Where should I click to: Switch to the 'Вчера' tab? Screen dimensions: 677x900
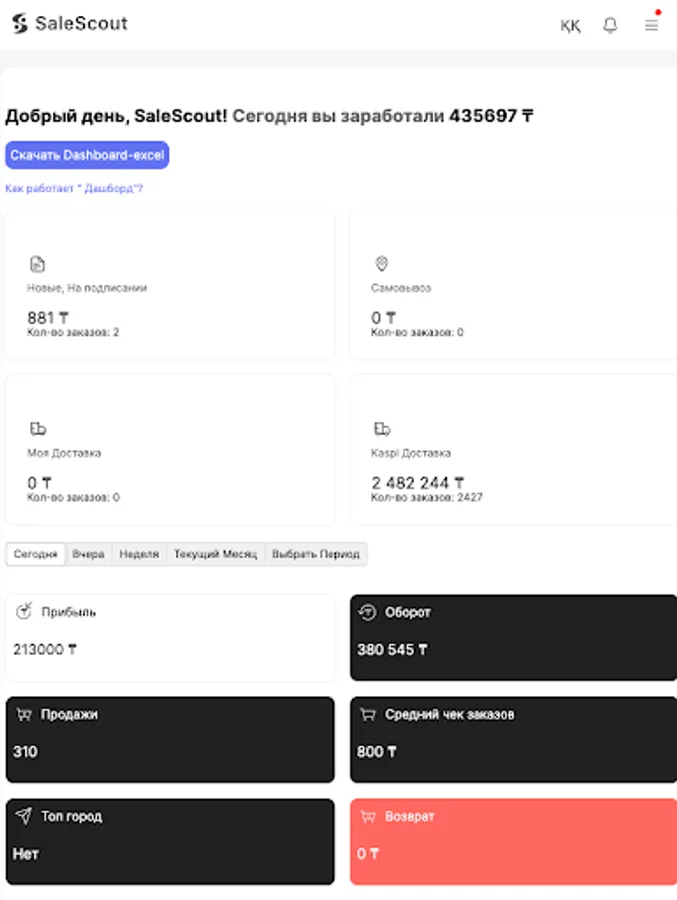89,554
